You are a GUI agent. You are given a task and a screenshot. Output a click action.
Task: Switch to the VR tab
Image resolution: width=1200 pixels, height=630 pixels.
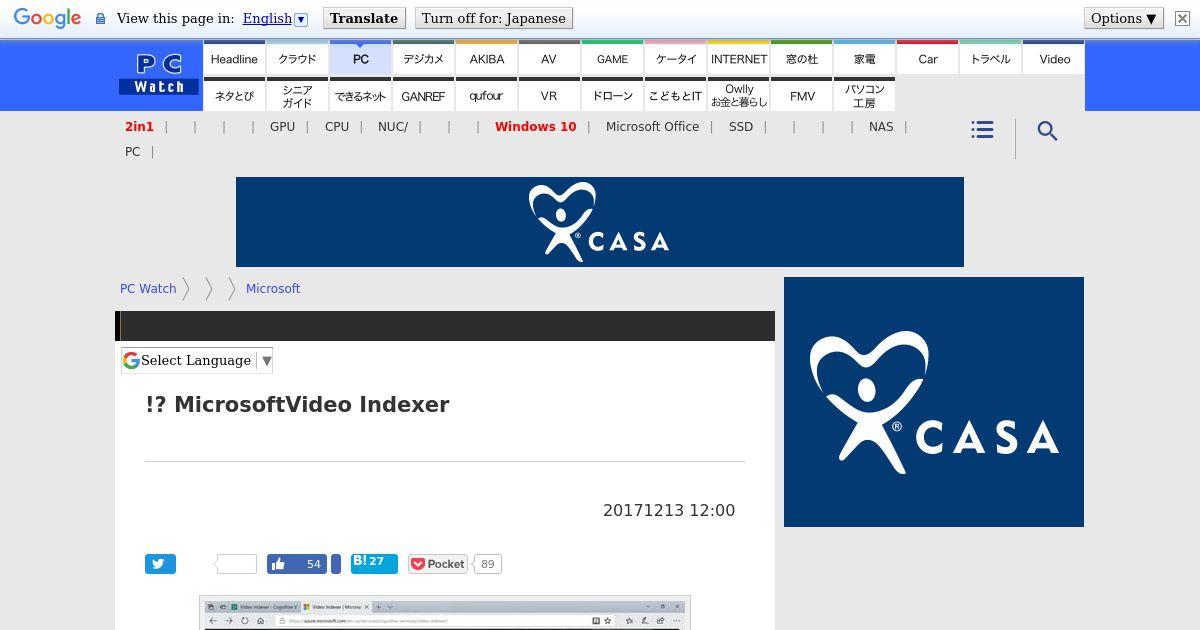(549, 95)
